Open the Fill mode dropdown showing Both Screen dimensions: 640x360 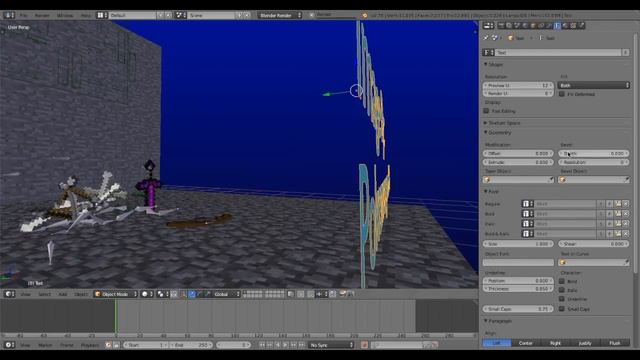point(593,85)
